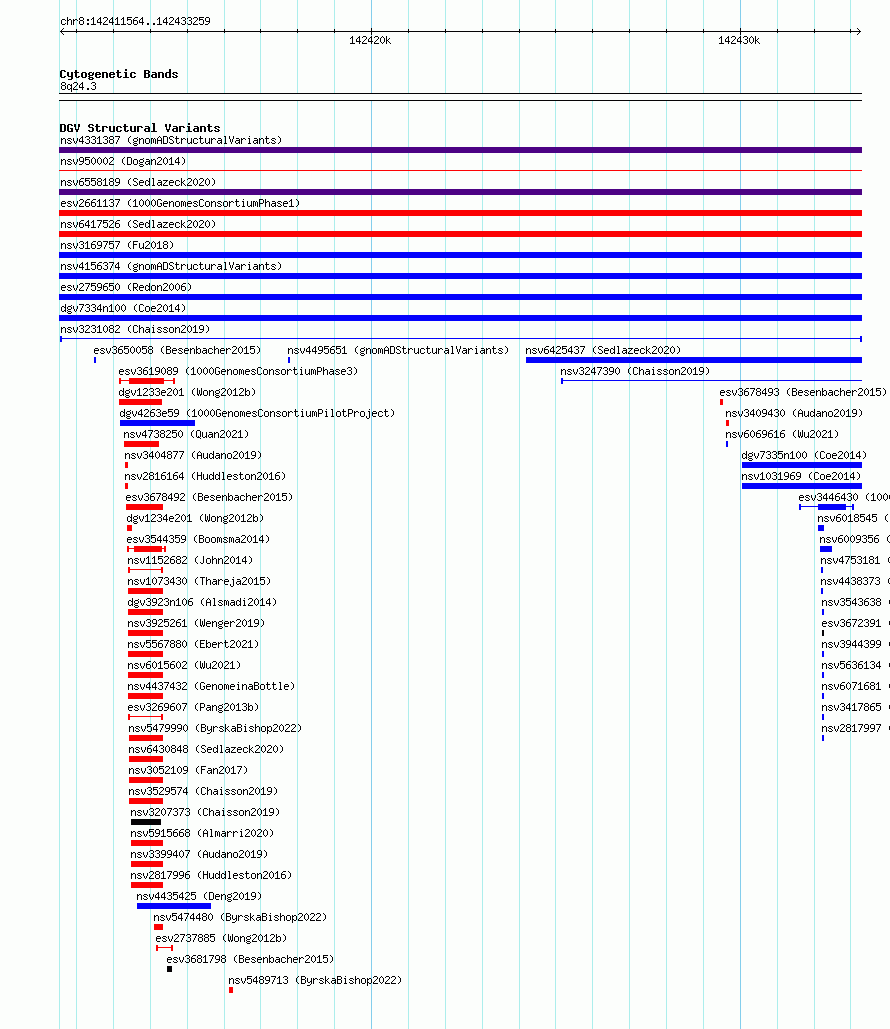This screenshot has height=1029, width=890.
Task: Click nsv6417526 (Sedlazeck2020) label
Action: pos(138,224)
